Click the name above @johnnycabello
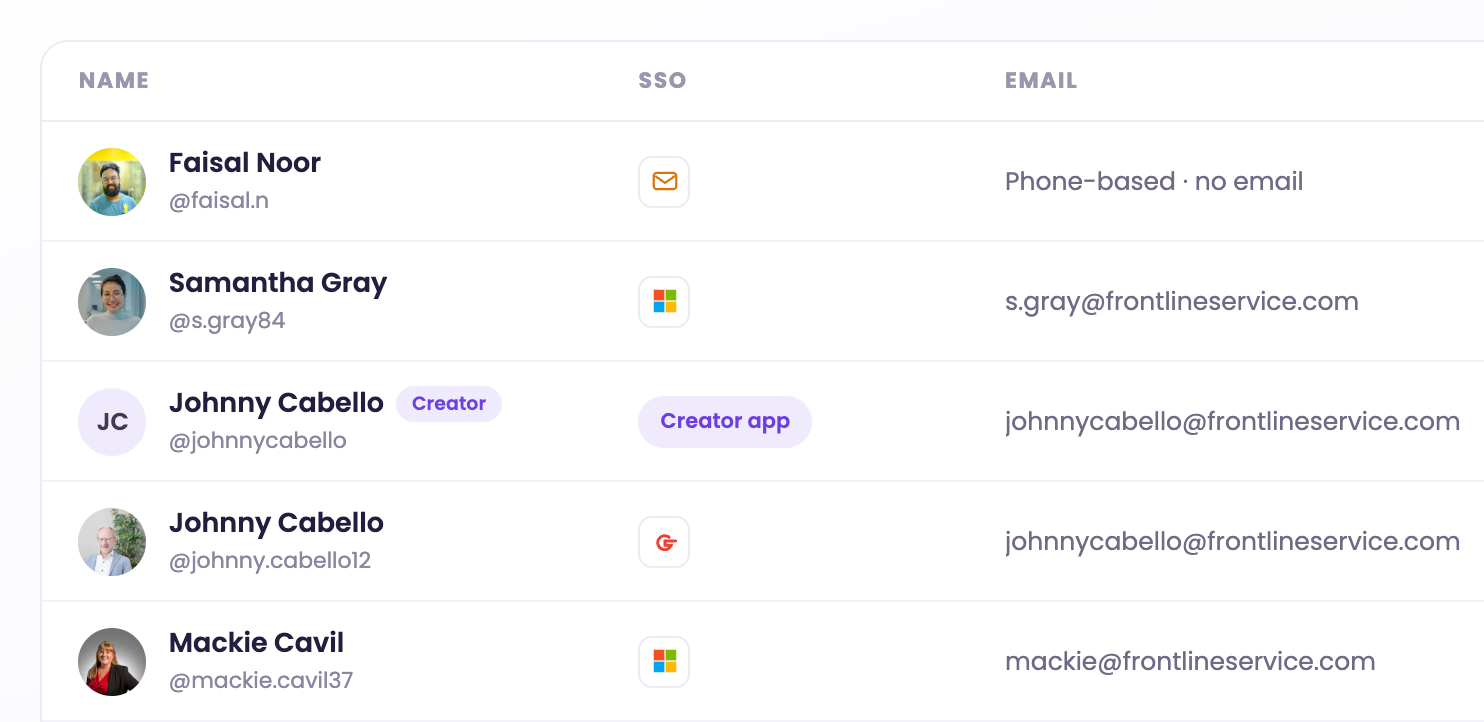This screenshot has height=722, width=1484. (276, 403)
